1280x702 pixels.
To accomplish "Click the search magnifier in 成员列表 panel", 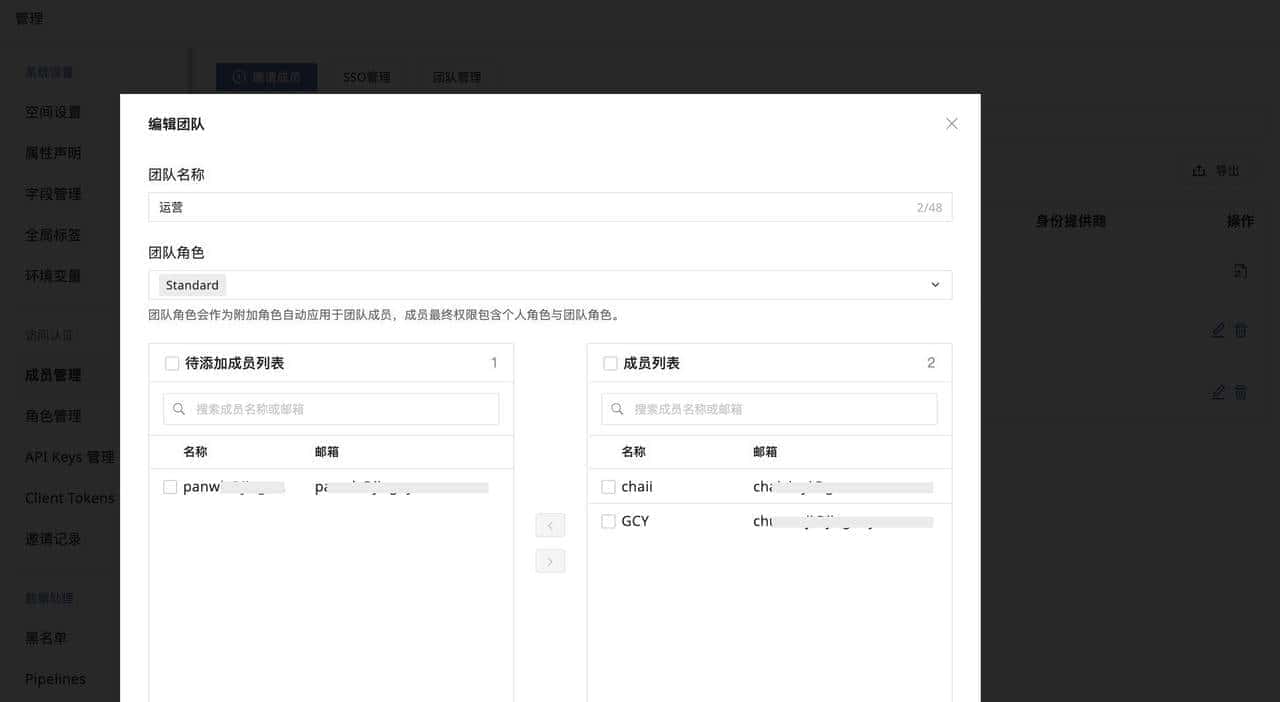I will 618,409.
